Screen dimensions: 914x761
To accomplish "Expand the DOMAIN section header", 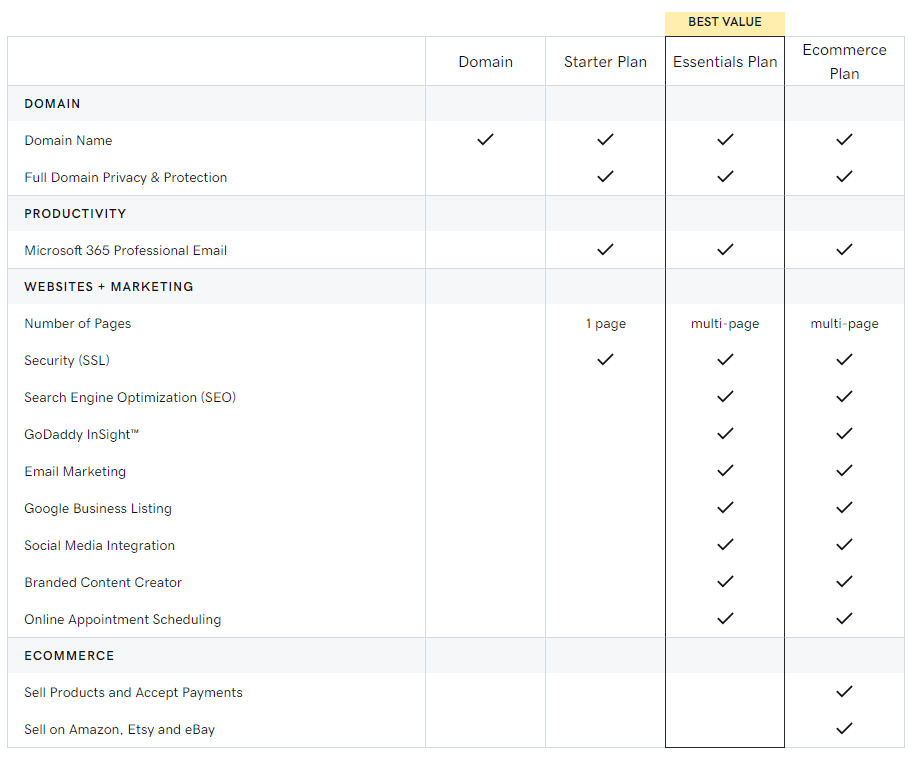I will tap(52, 103).
